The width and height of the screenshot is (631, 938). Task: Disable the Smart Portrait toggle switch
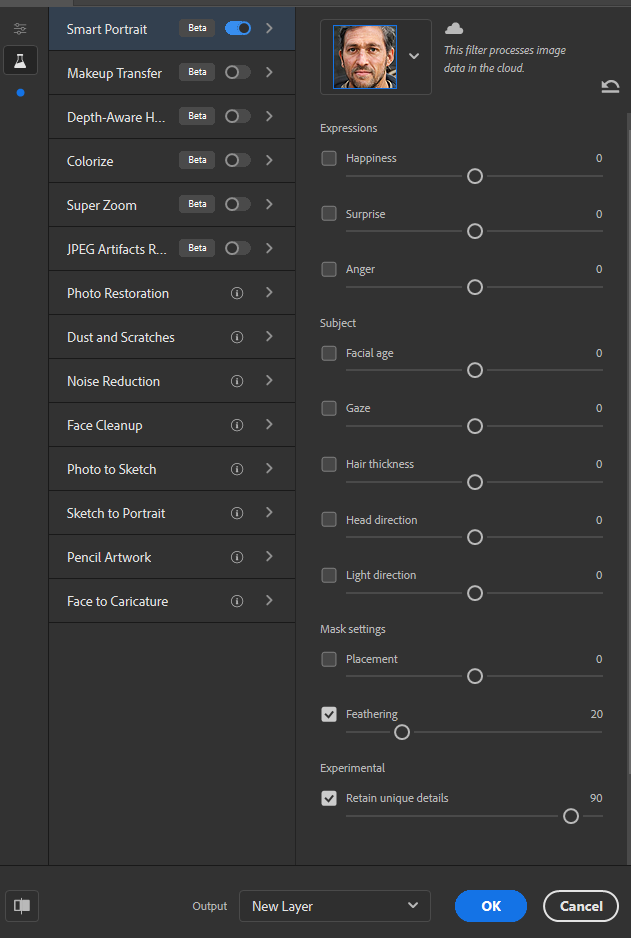coord(238,28)
